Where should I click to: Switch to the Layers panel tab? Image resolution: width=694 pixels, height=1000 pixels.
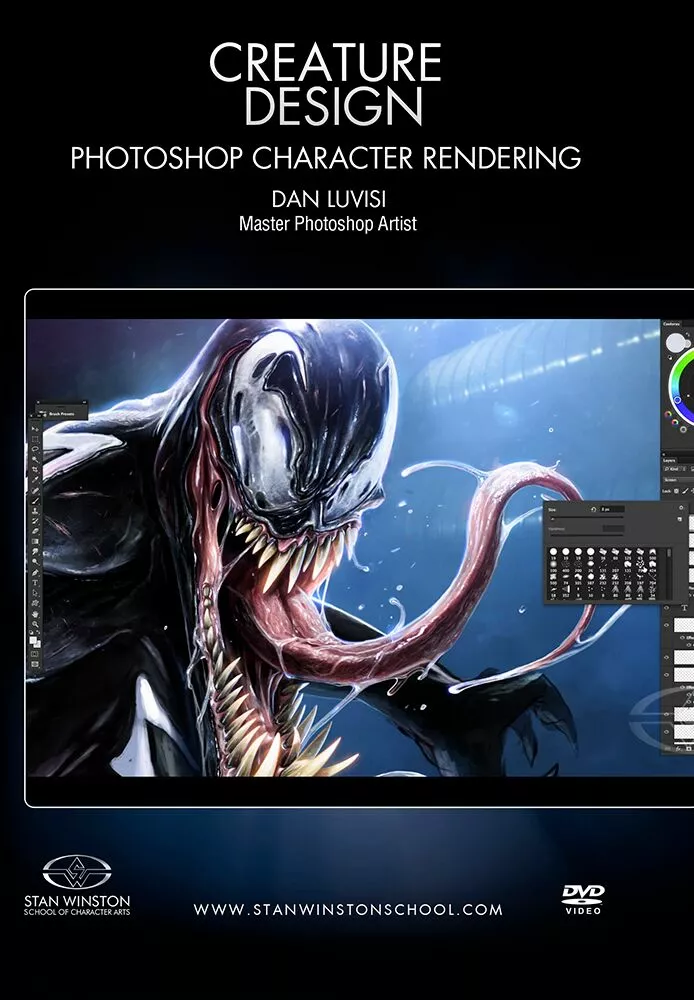point(669,460)
